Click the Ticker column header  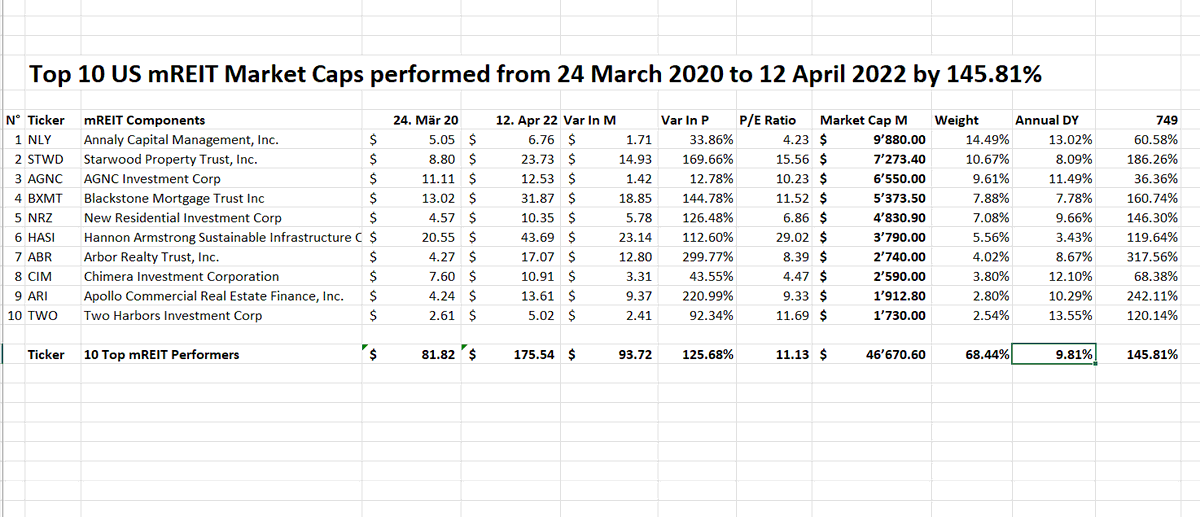[x=46, y=120]
